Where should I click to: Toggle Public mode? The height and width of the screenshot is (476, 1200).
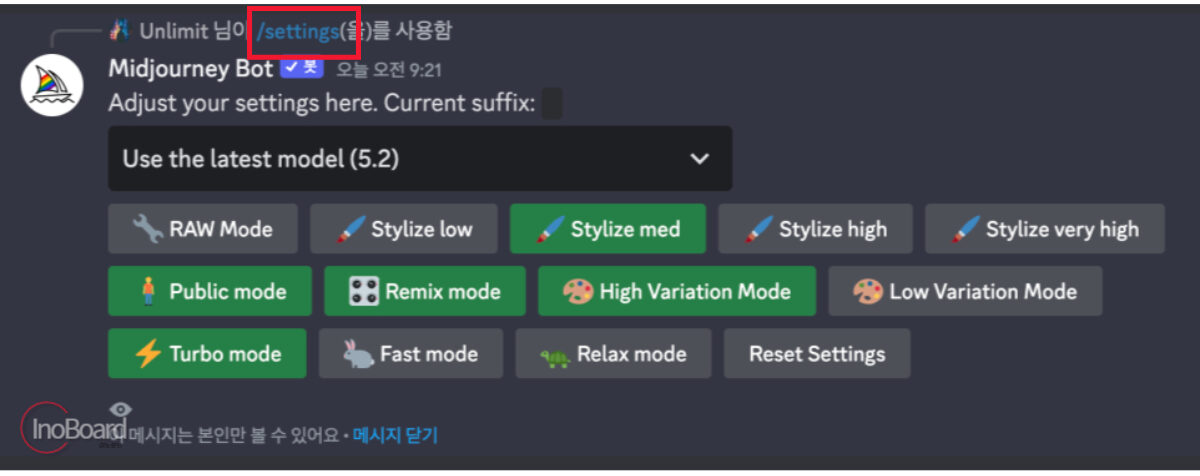210,292
